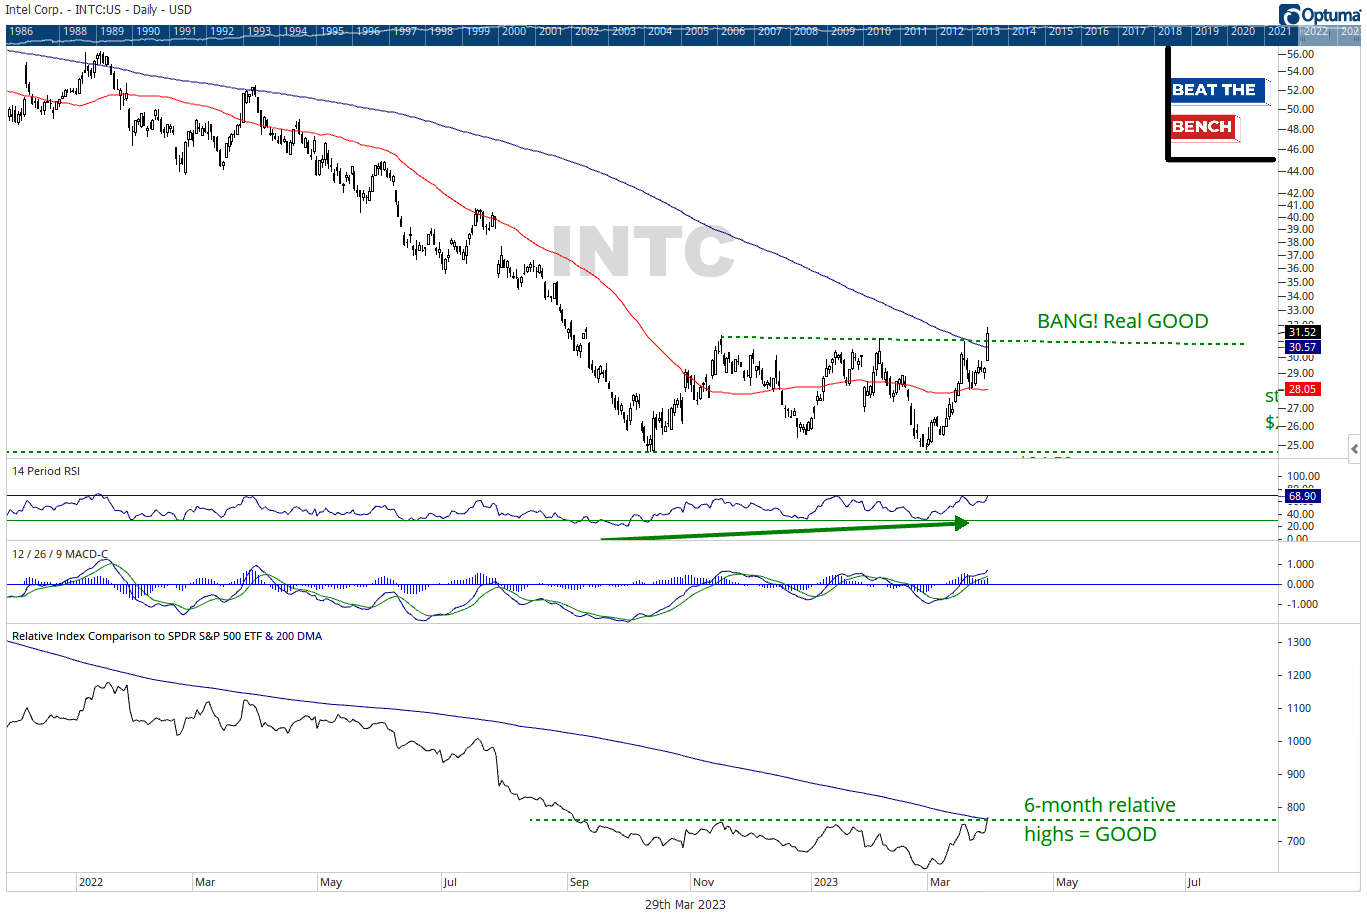Click the chart title Intel Corp. - INTC:US - Daily - USD
This screenshot has width=1367, height=924.
[x=98, y=10]
